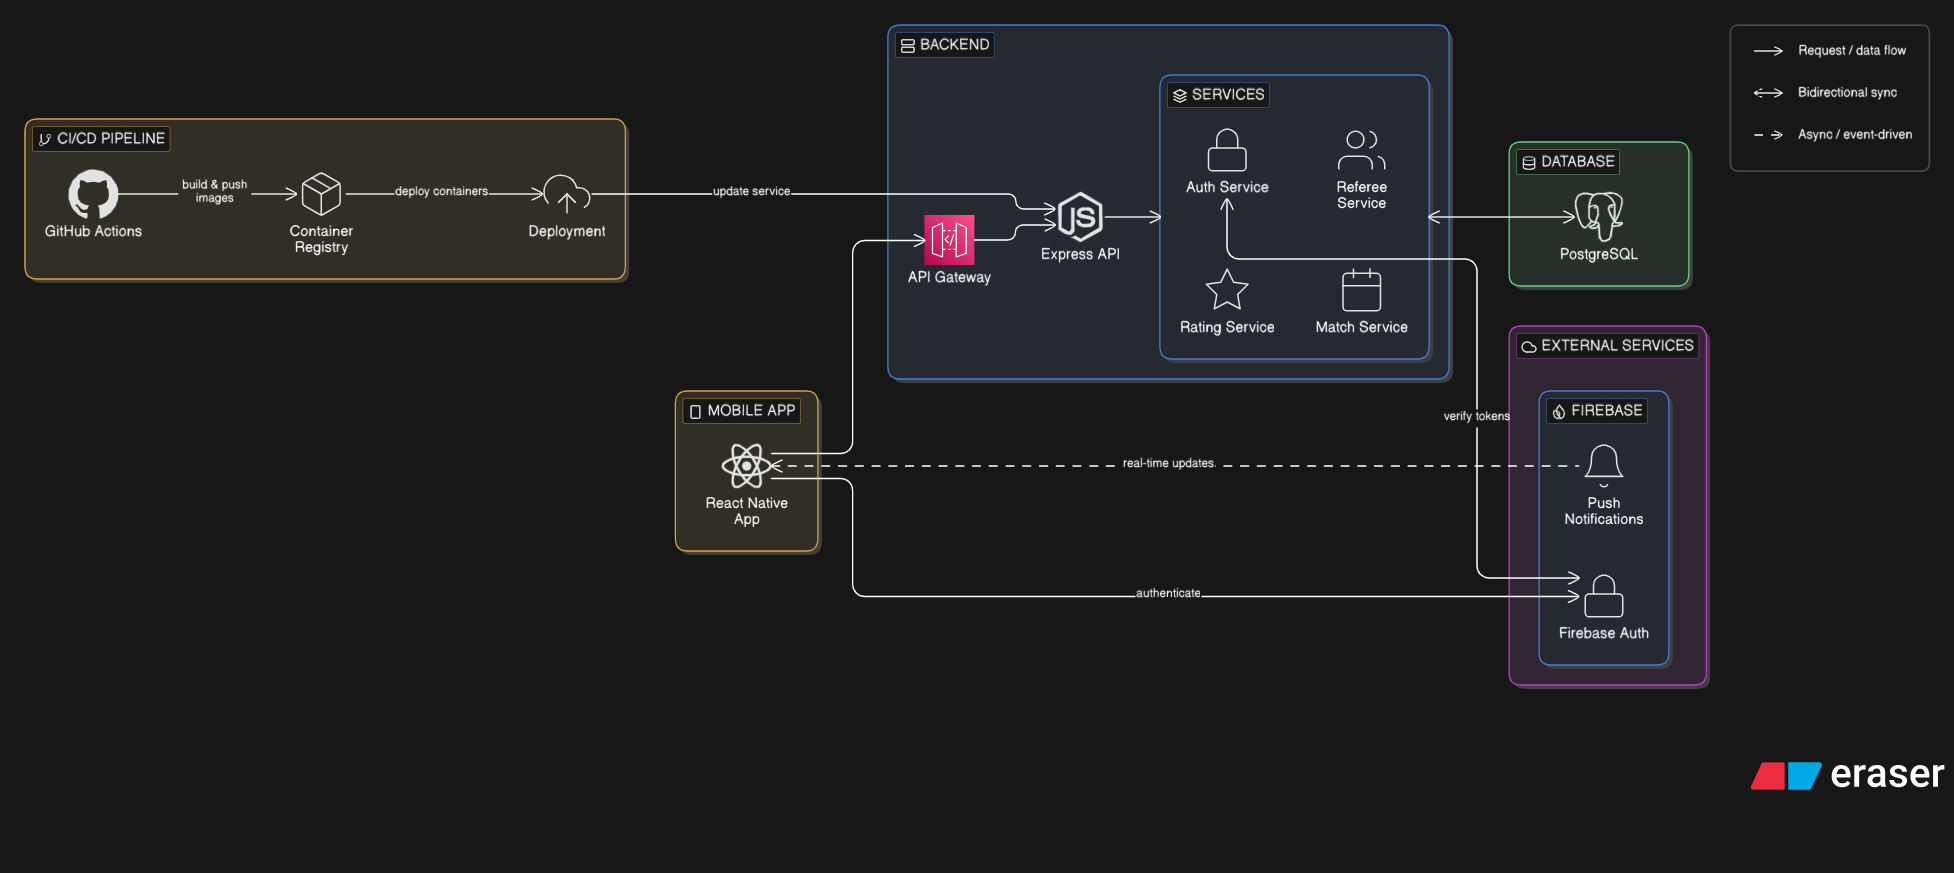The width and height of the screenshot is (1954, 873).
Task: Click the Rating Service star icon
Action: coord(1227,290)
